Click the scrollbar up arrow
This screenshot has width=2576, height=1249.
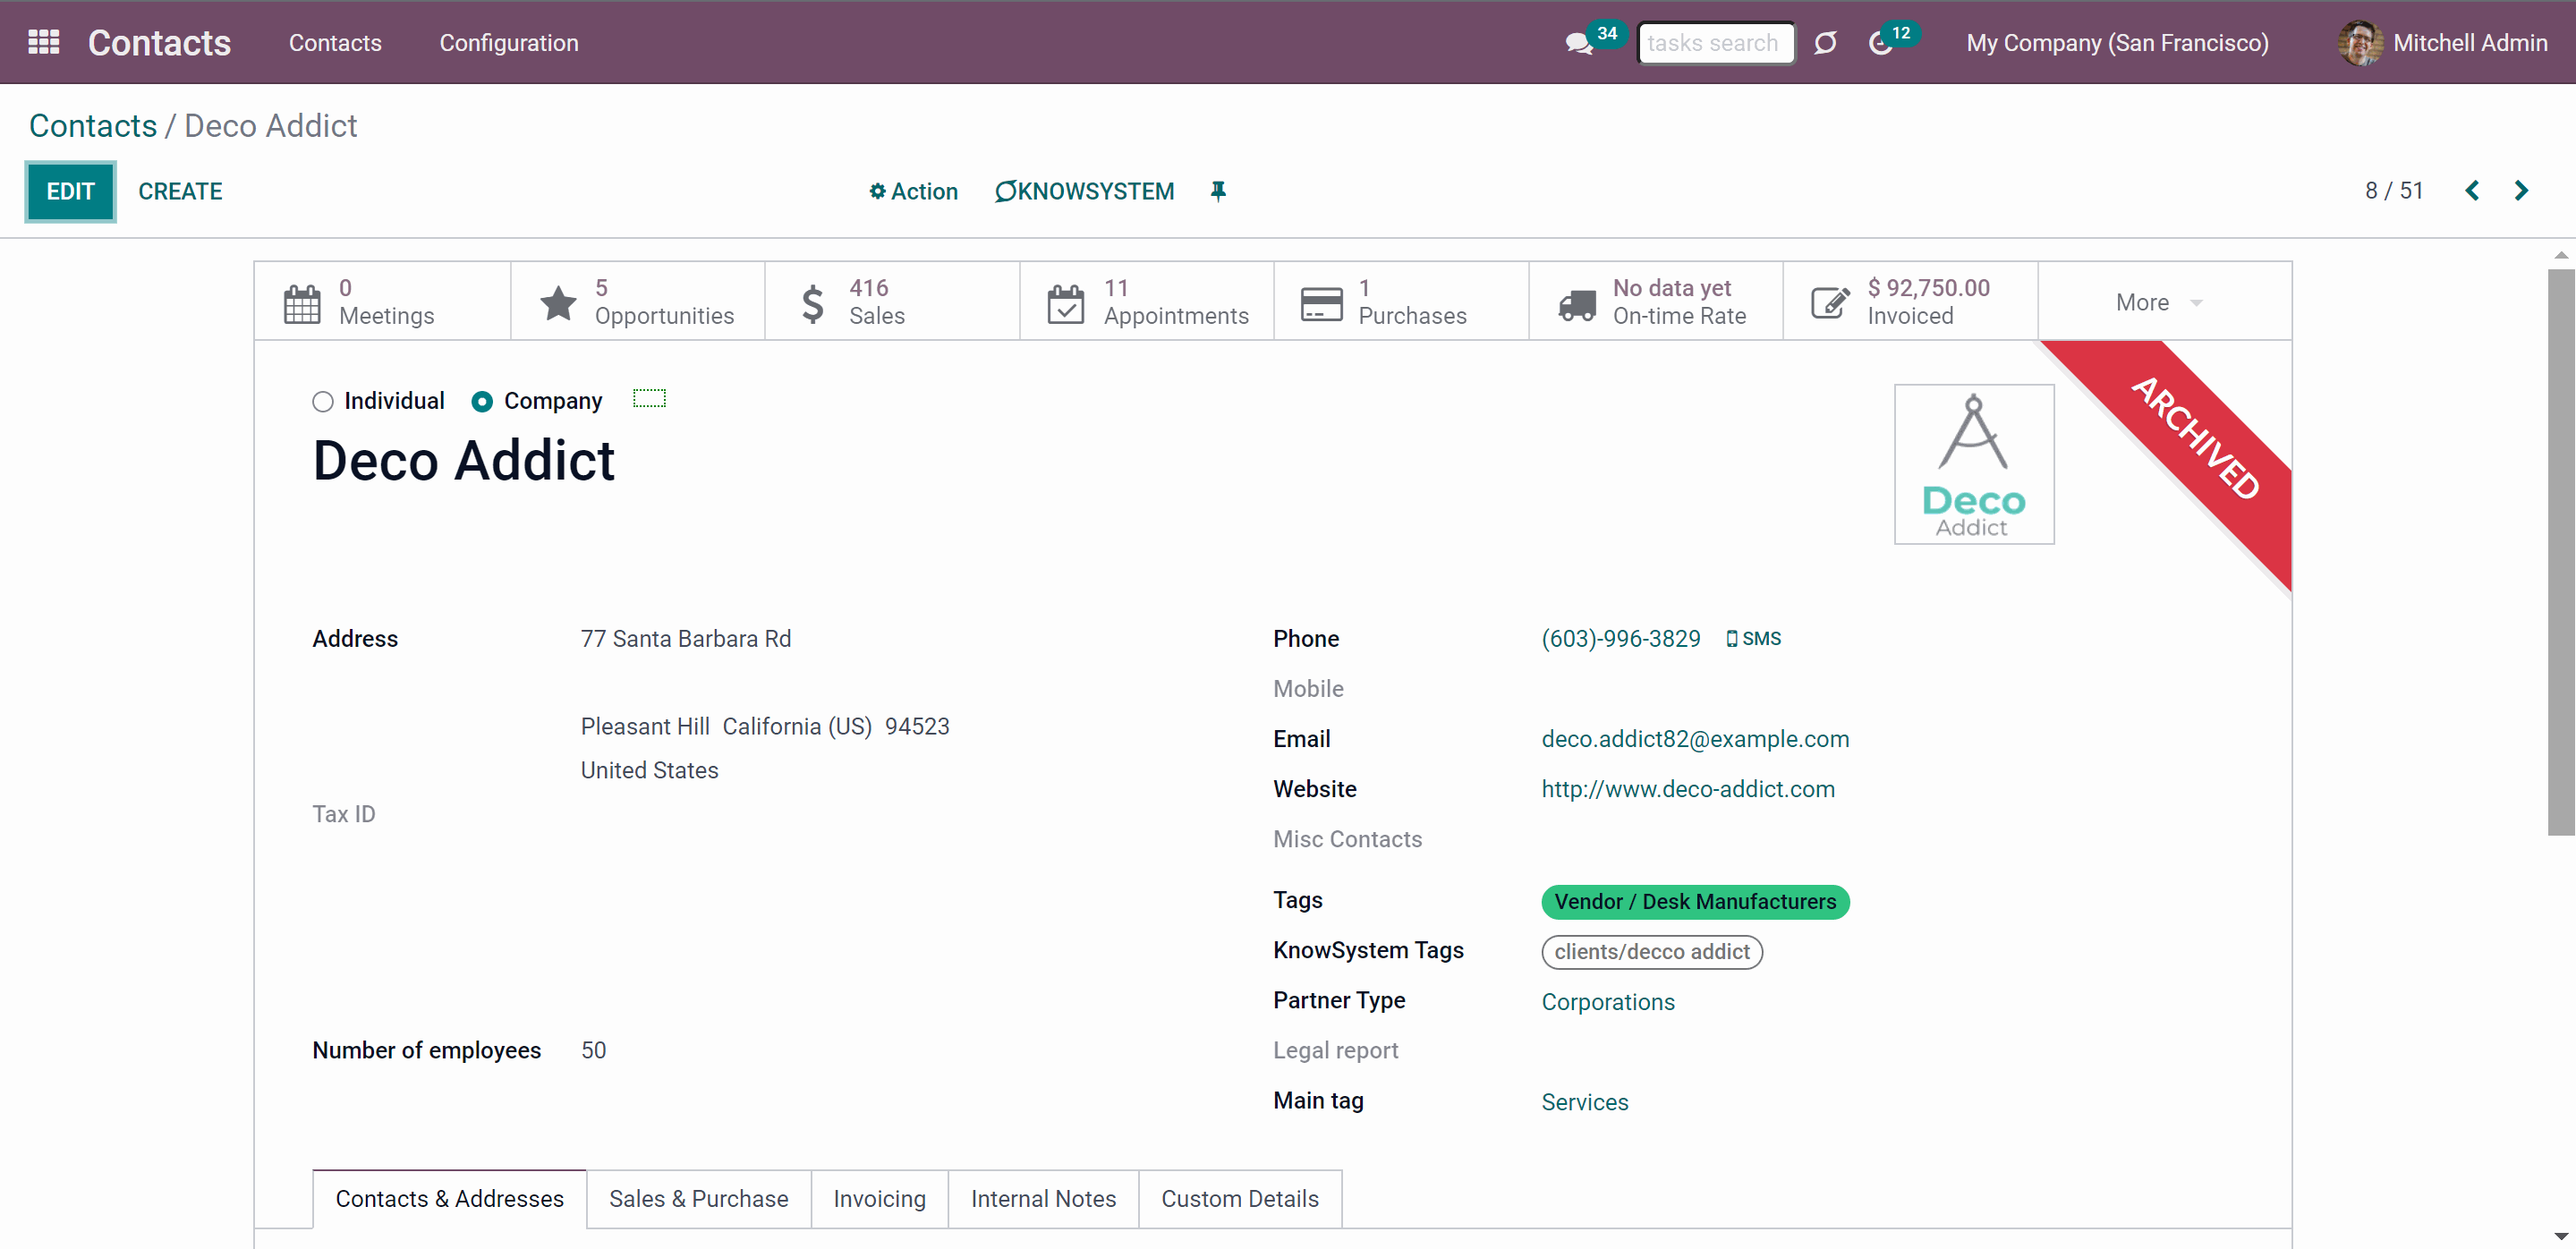pyautogui.click(x=2561, y=255)
